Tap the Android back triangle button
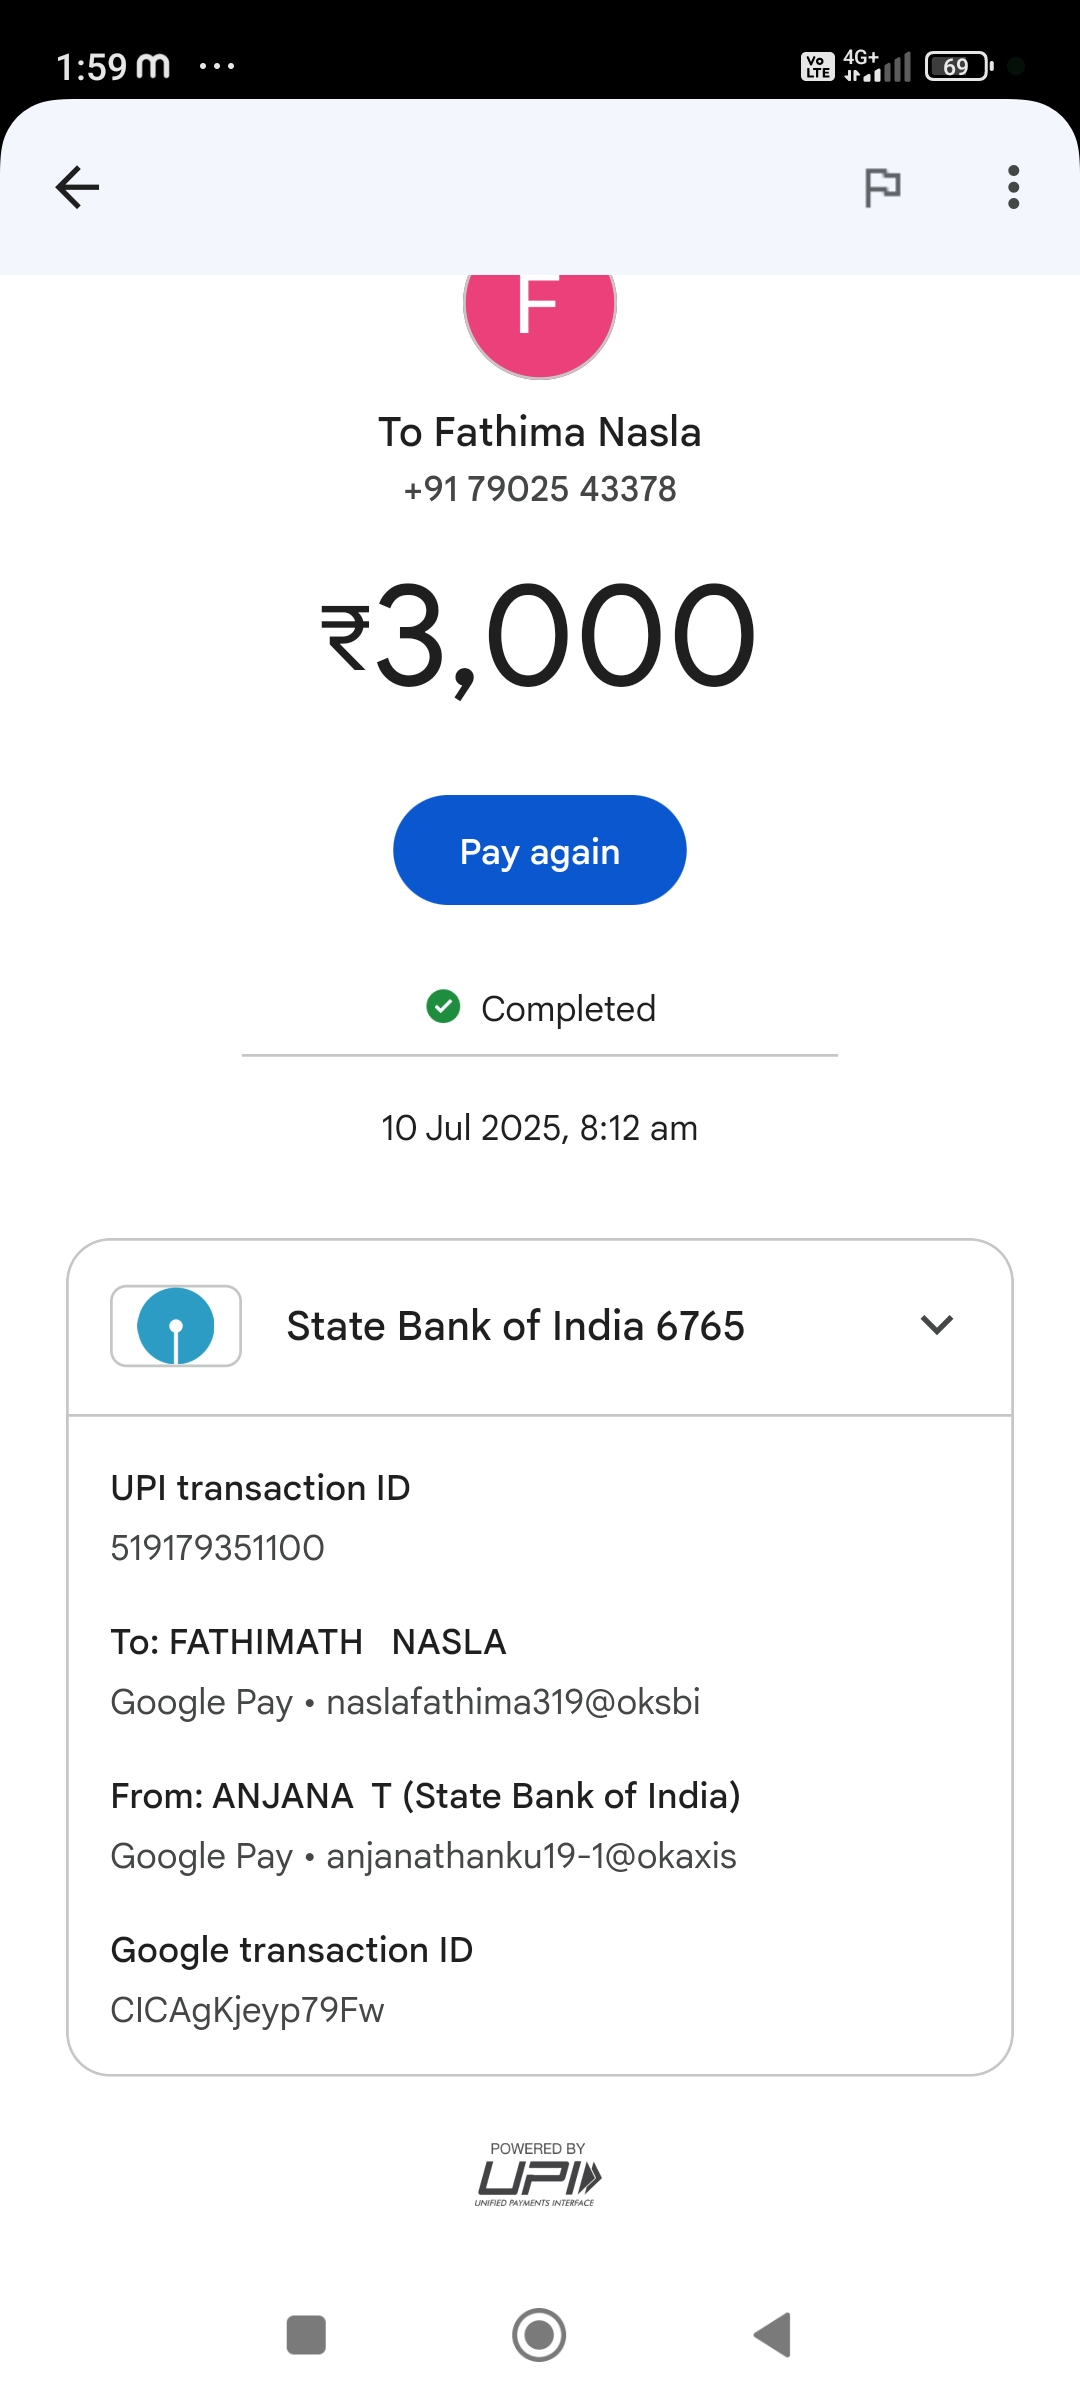 tap(773, 2335)
